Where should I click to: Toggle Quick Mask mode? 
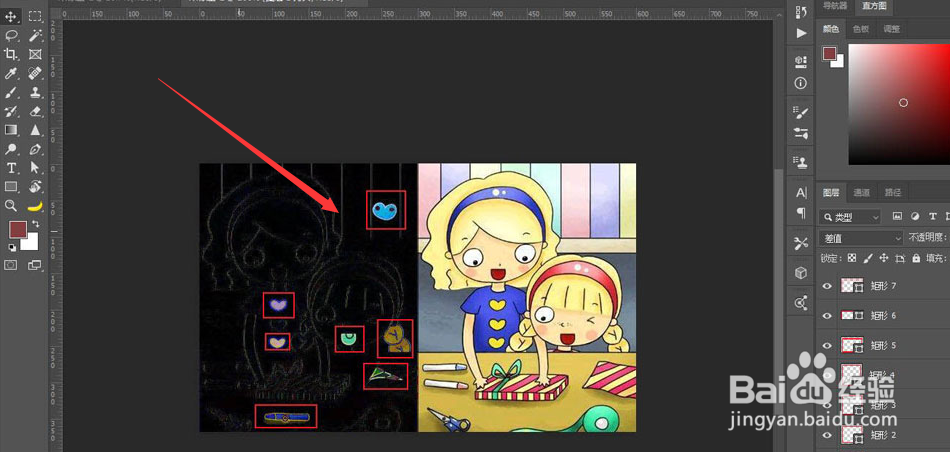11,265
